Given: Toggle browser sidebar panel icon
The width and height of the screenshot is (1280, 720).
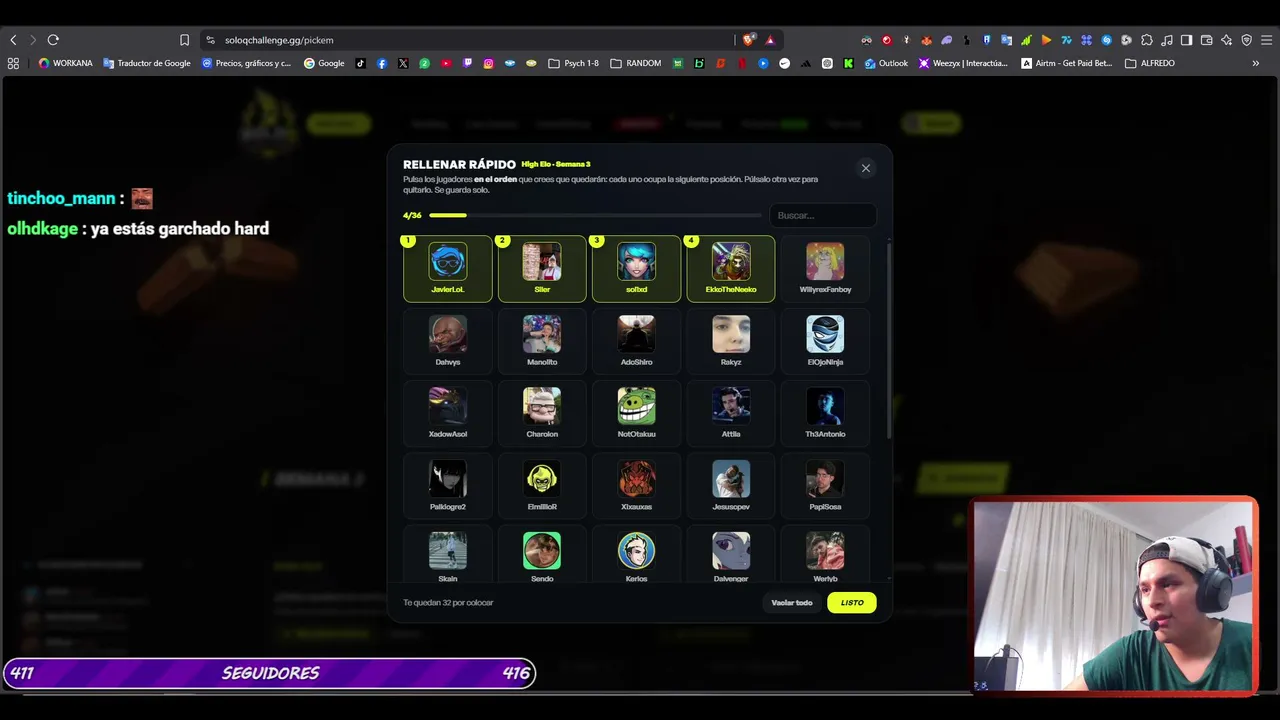Looking at the screenshot, I should click(x=1186, y=40).
